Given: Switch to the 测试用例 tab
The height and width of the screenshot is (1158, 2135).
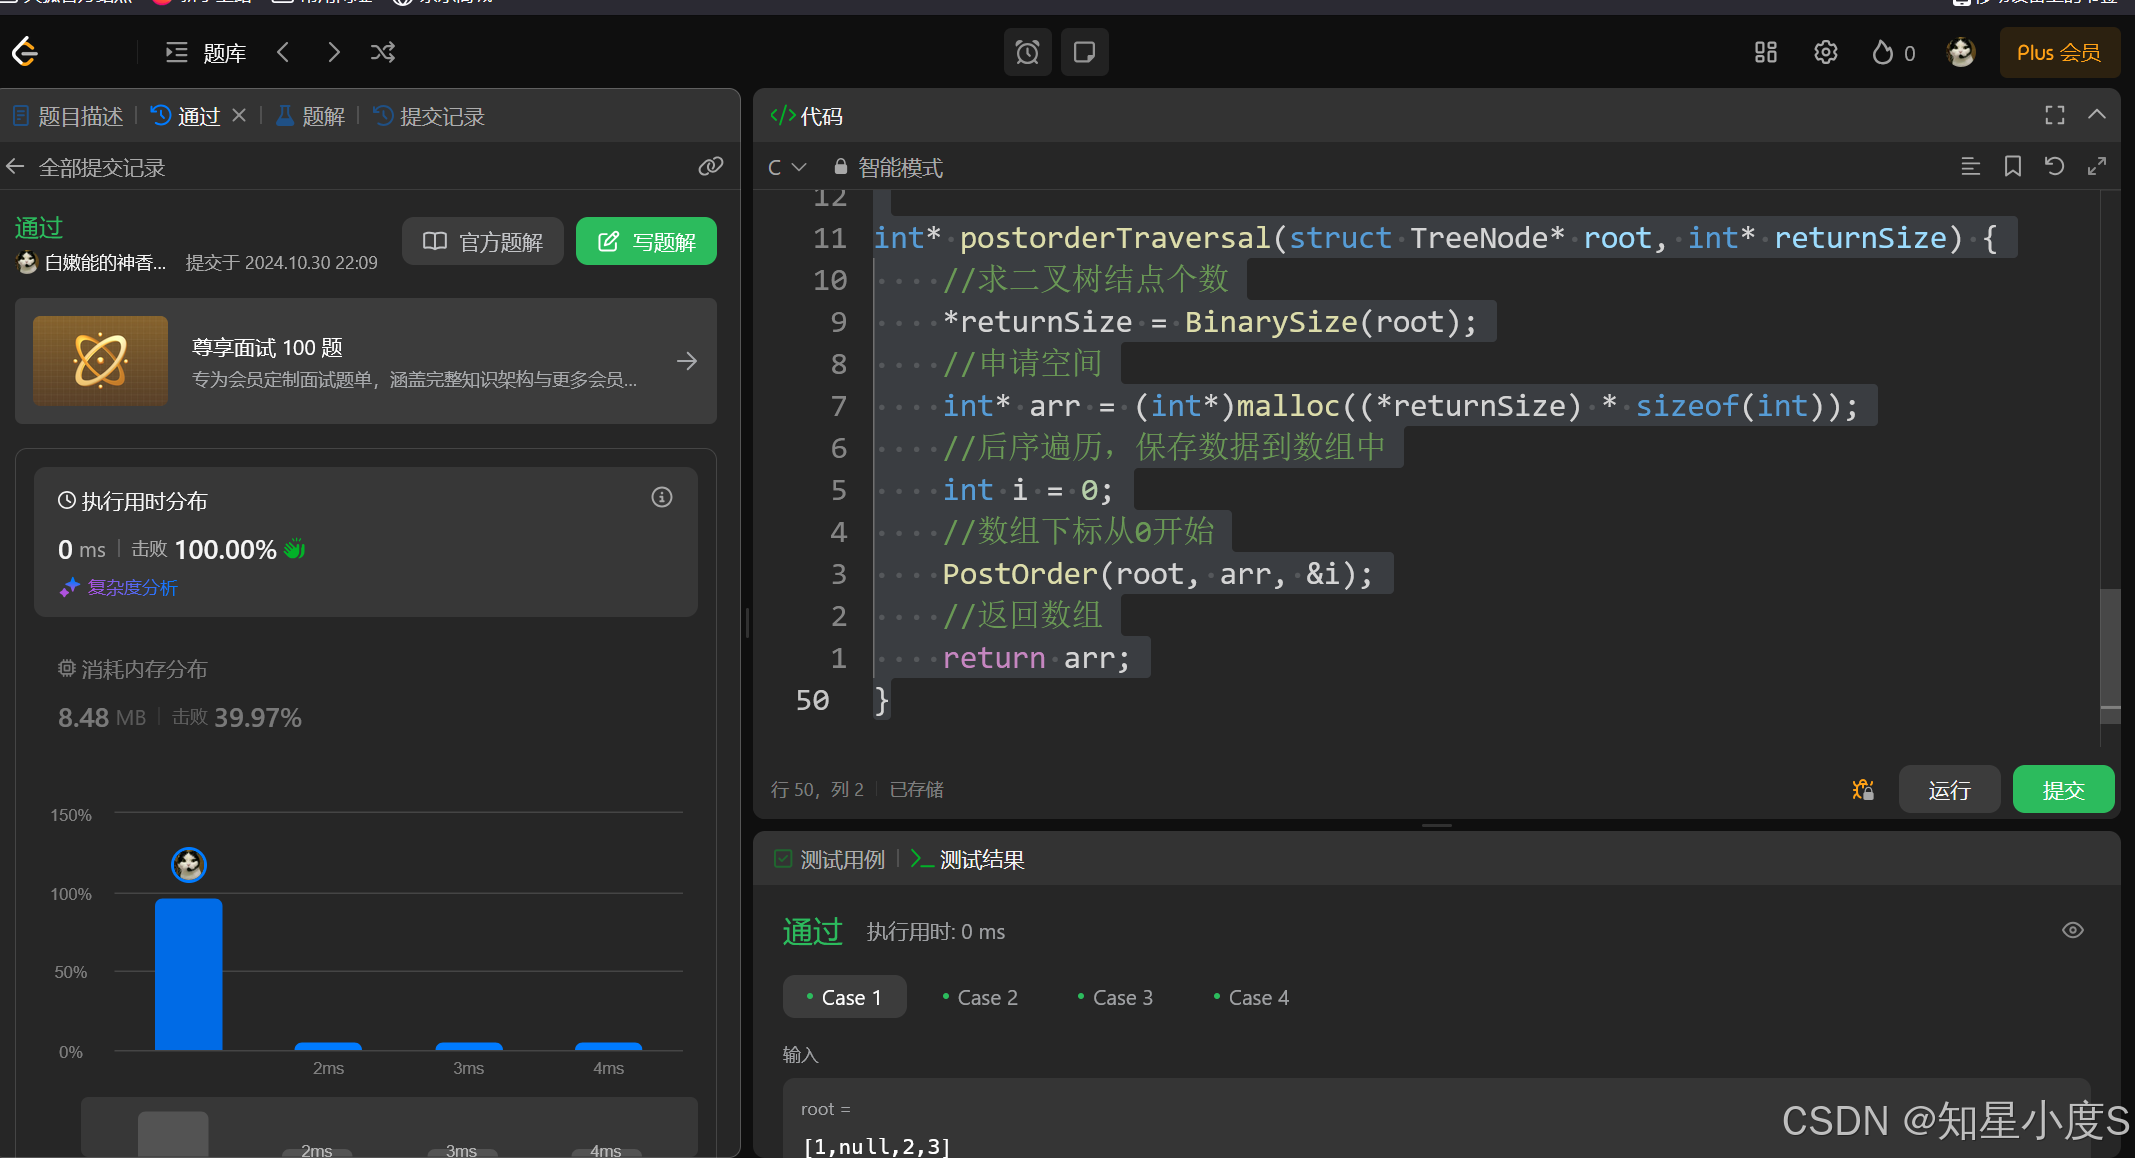Looking at the screenshot, I should (831, 859).
